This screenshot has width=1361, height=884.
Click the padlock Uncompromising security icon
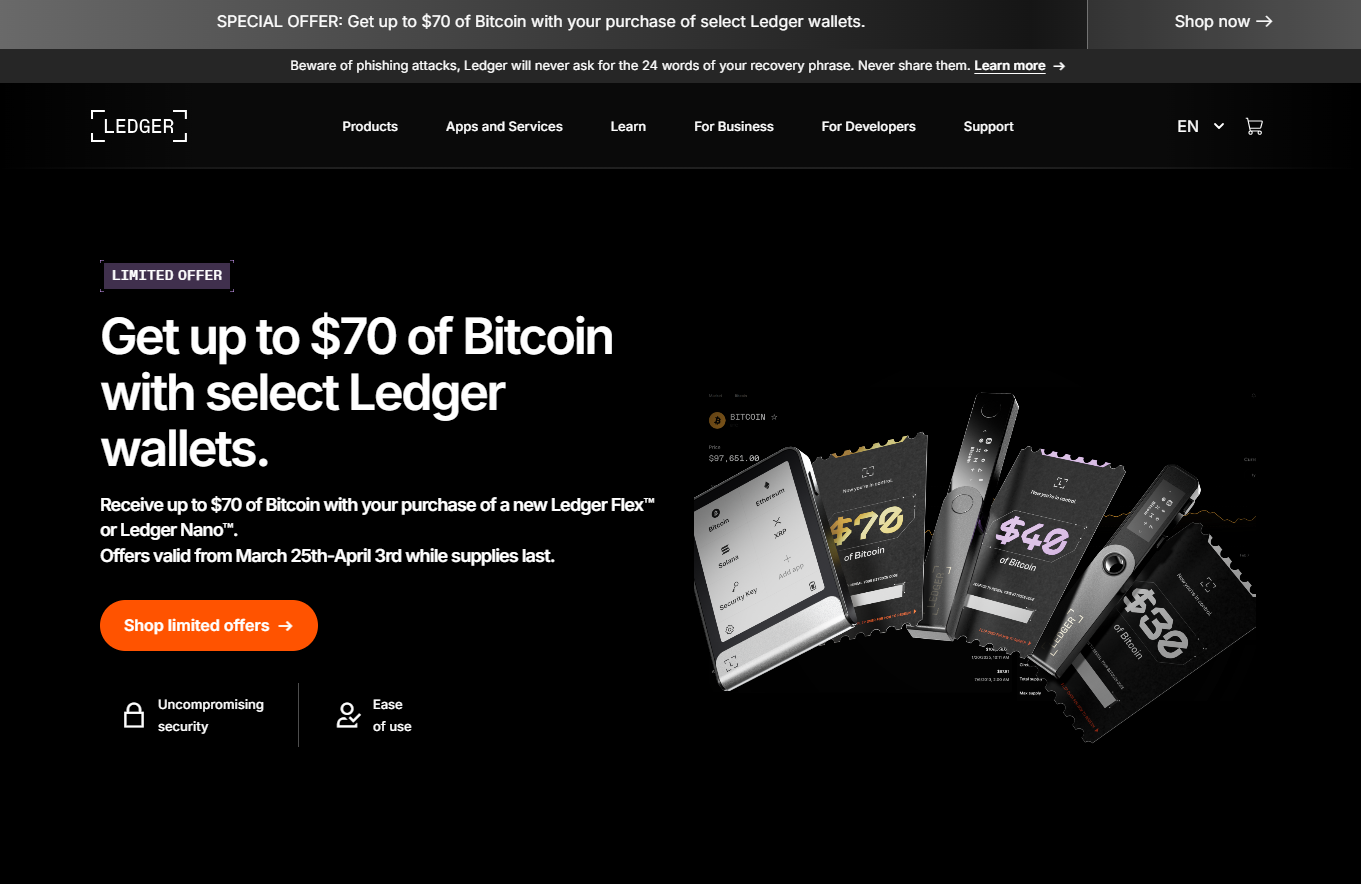pos(134,715)
